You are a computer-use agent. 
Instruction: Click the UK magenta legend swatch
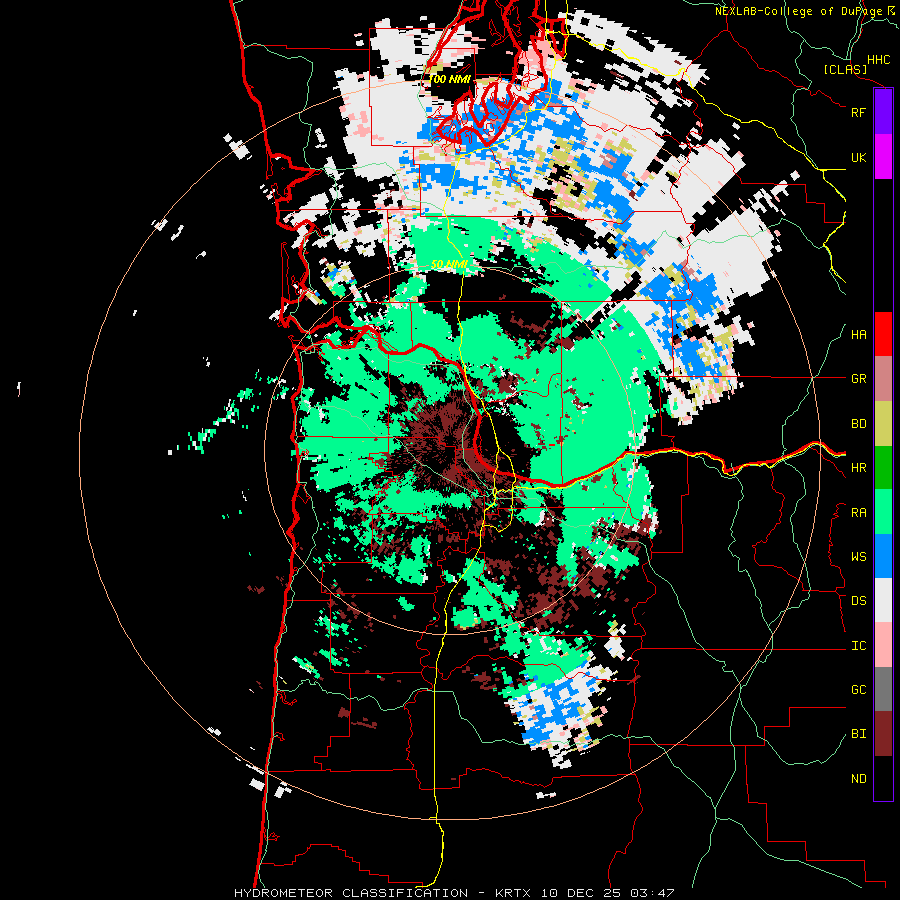click(883, 157)
